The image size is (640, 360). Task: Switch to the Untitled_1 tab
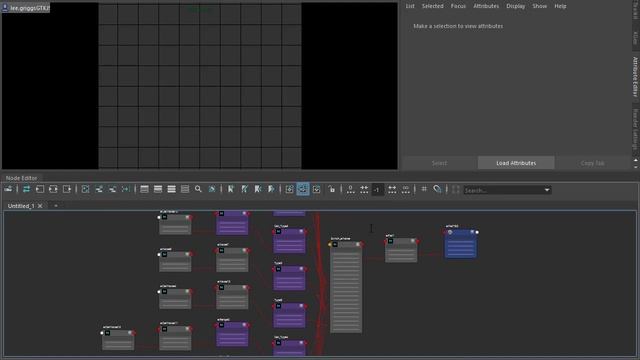21,206
